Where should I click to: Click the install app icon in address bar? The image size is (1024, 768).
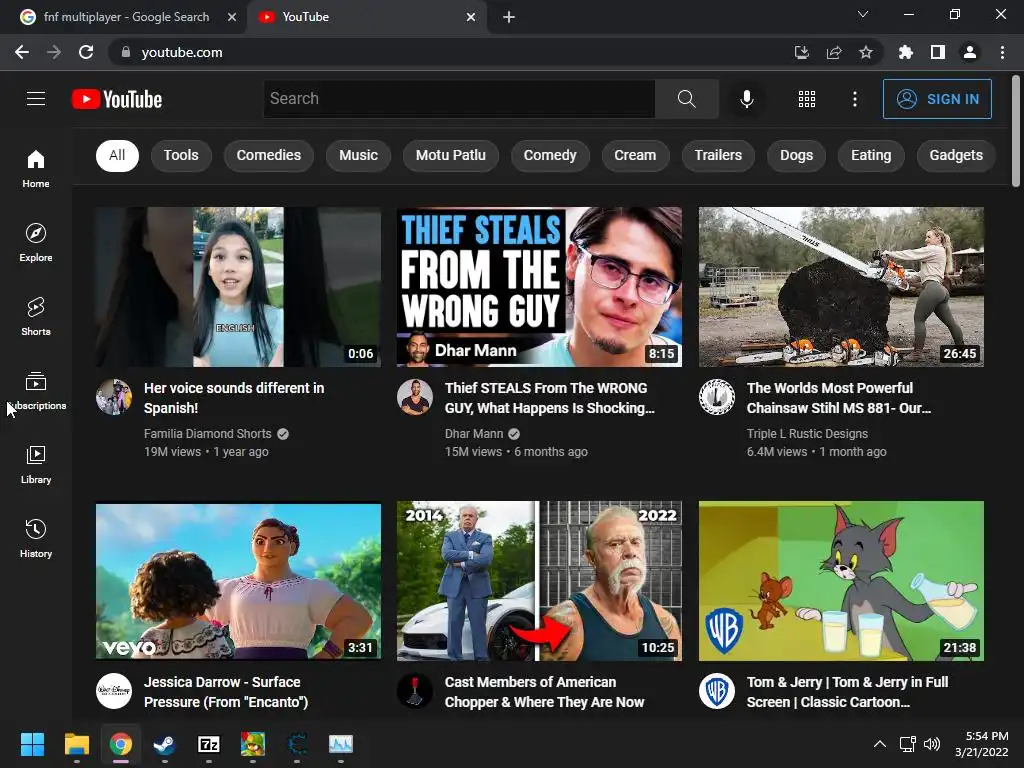click(x=801, y=52)
